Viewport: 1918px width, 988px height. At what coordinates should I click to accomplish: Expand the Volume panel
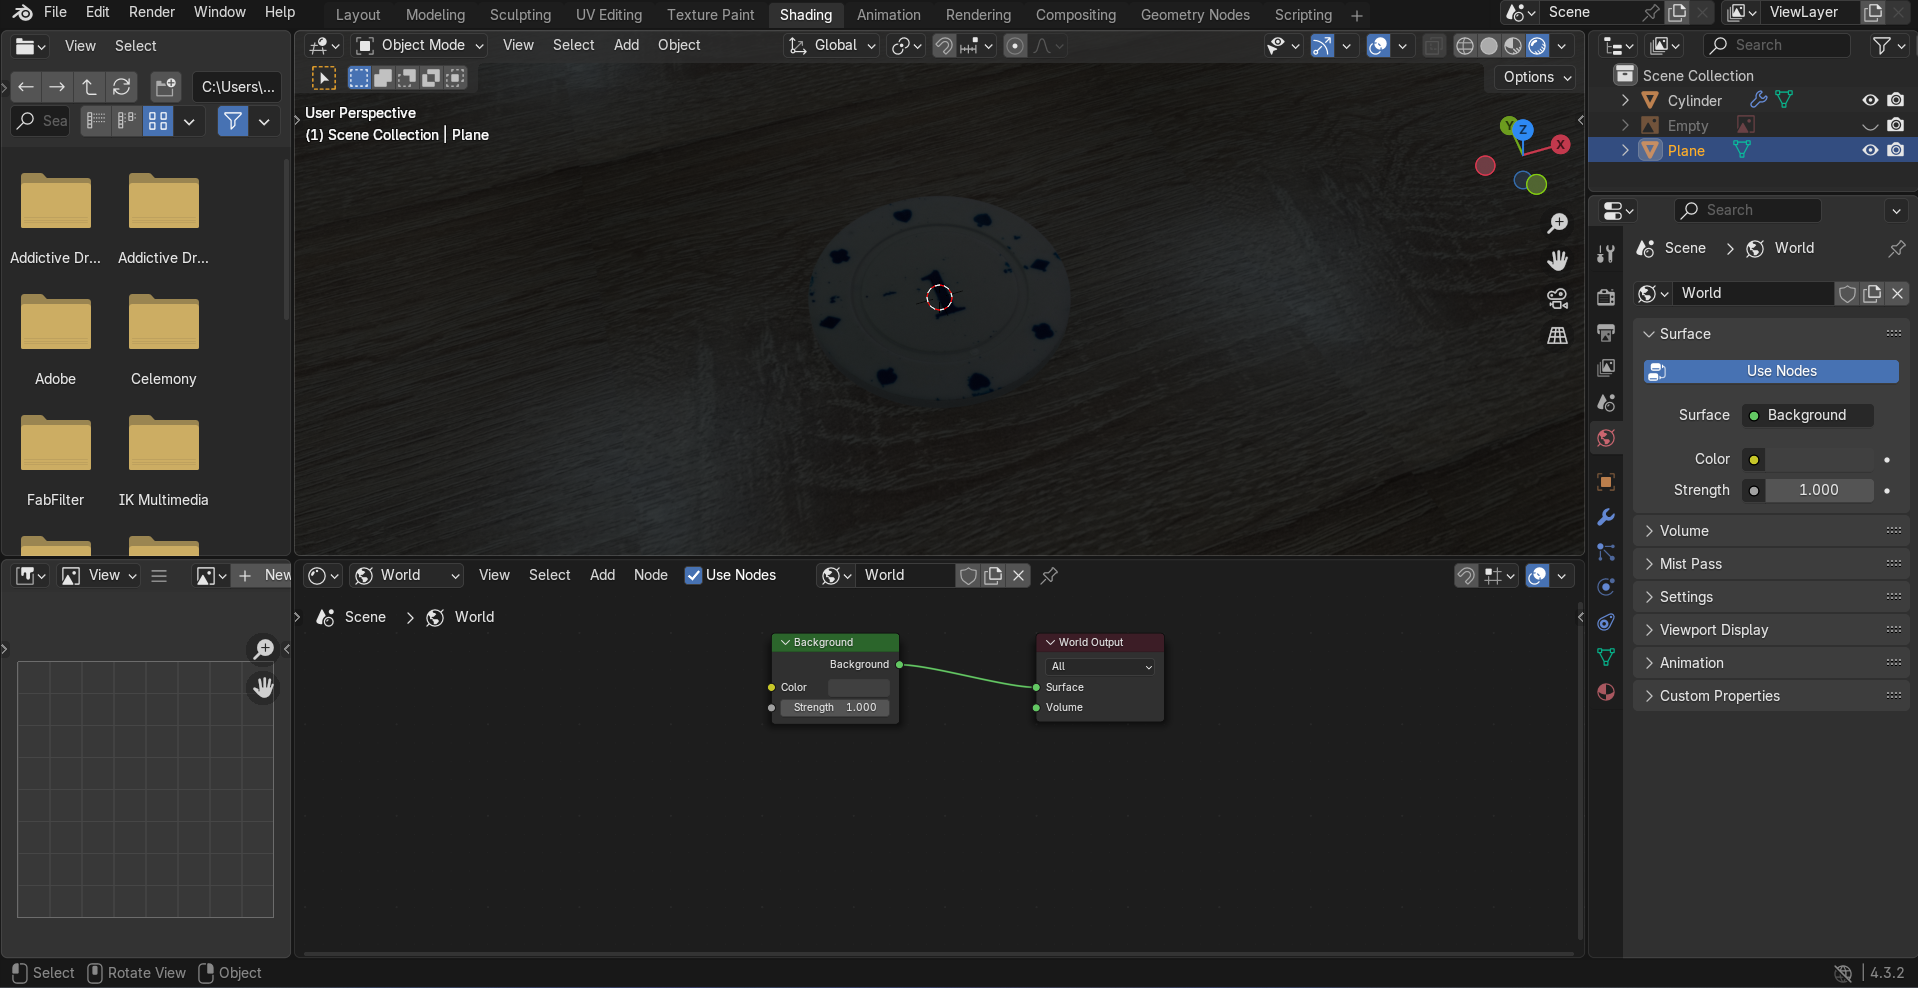coord(1684,531)
